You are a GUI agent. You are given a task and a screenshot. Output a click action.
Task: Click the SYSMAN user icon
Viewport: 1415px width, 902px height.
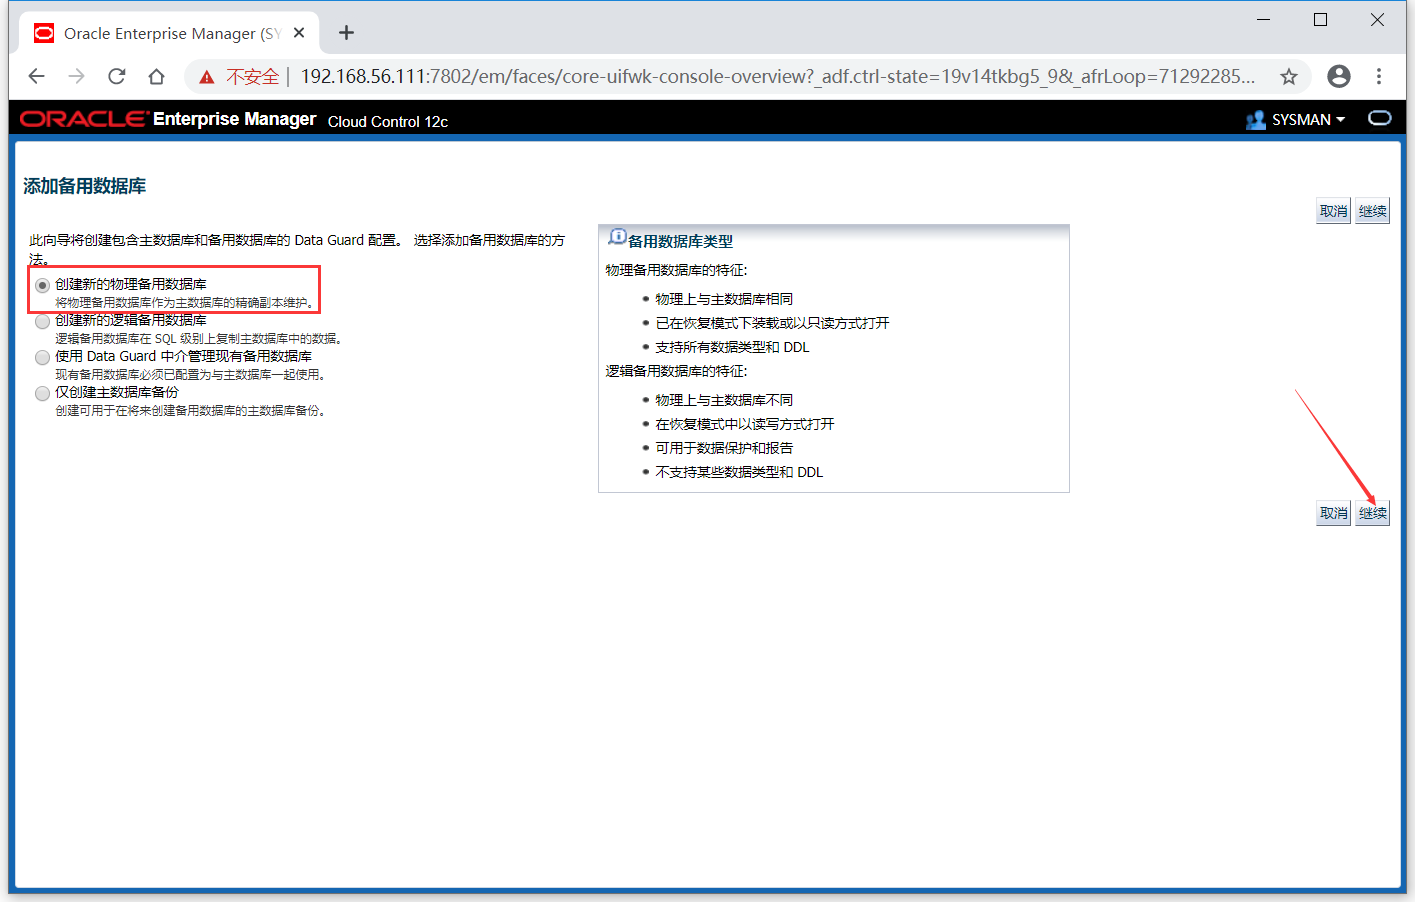tap(1256, 120)
